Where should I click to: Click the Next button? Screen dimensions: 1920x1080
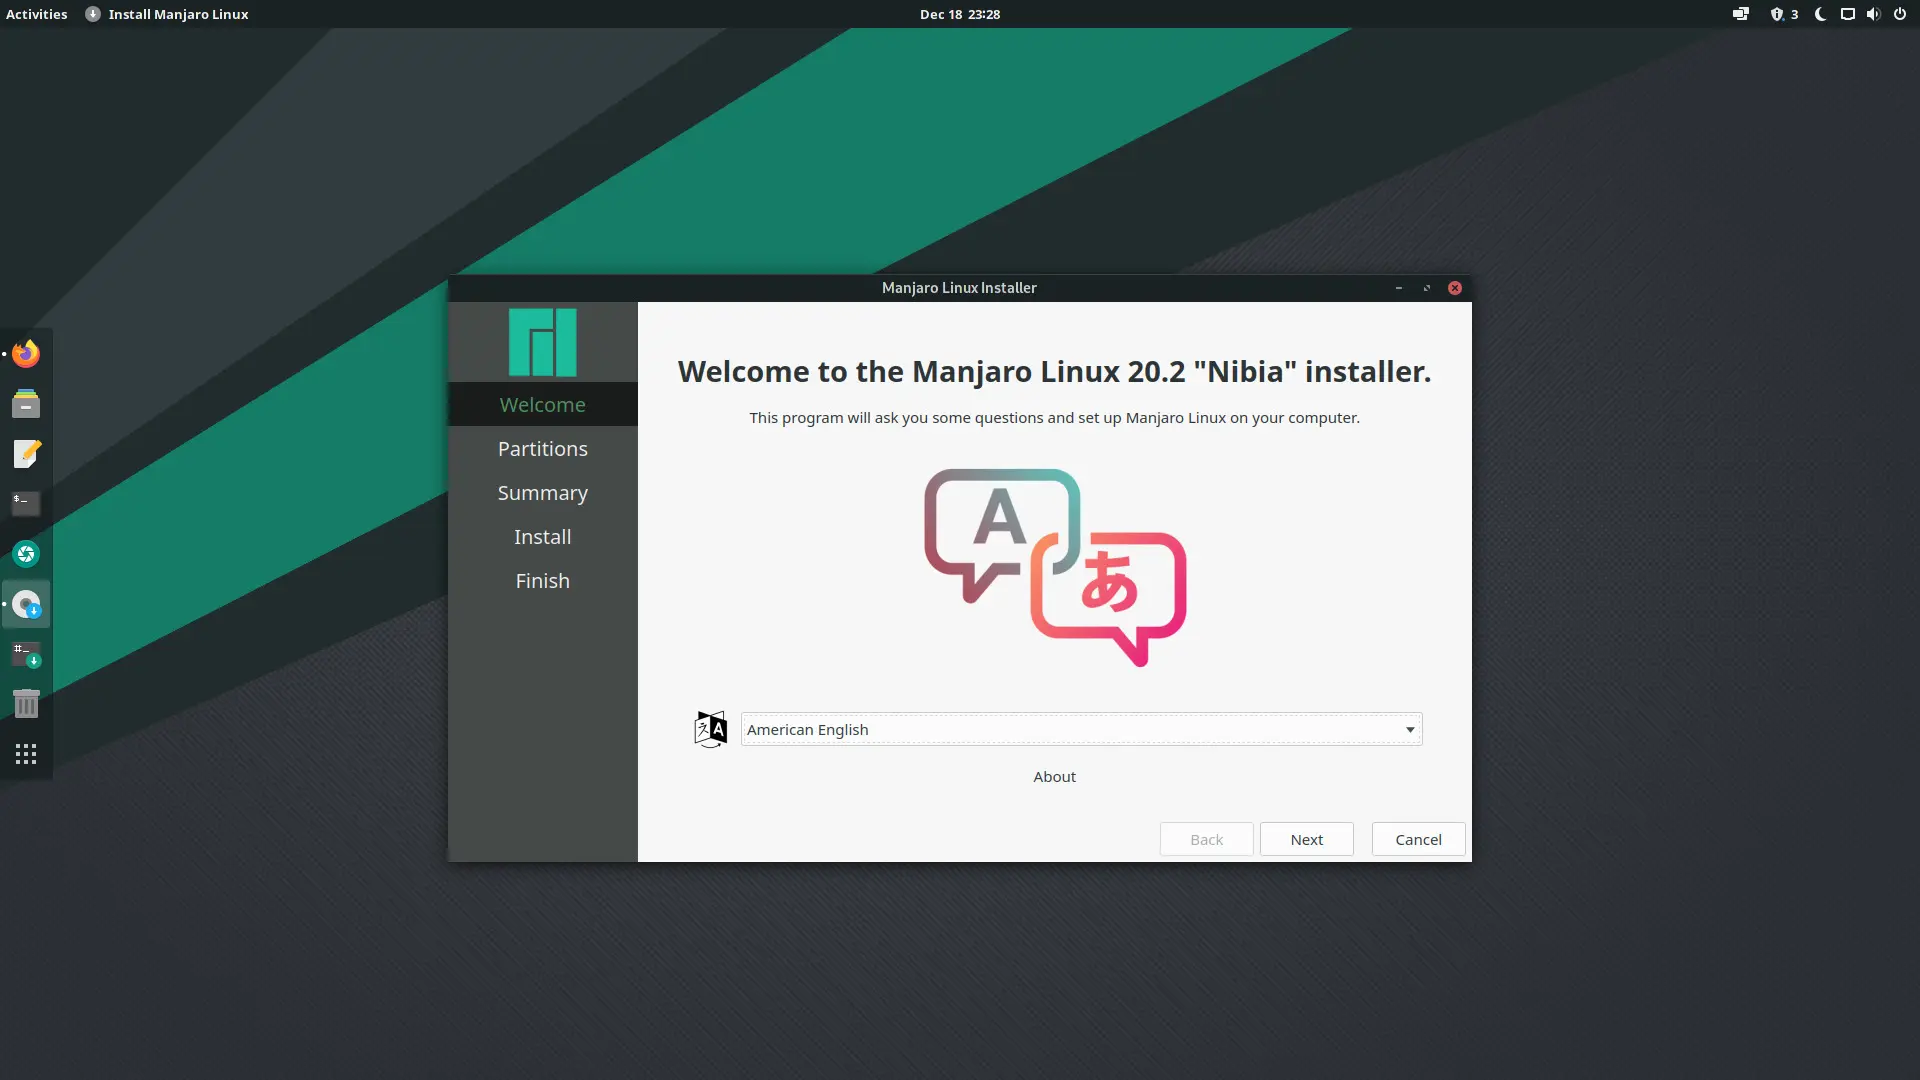point(1306,839)
